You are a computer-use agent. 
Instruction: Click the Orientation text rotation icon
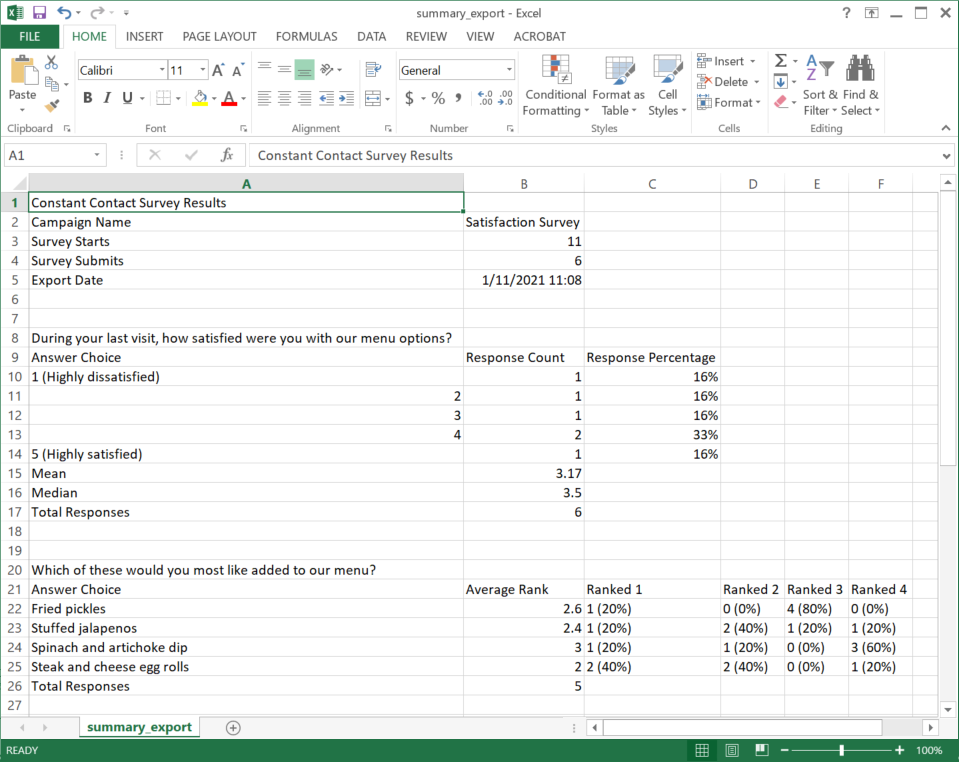pos(327,70)
